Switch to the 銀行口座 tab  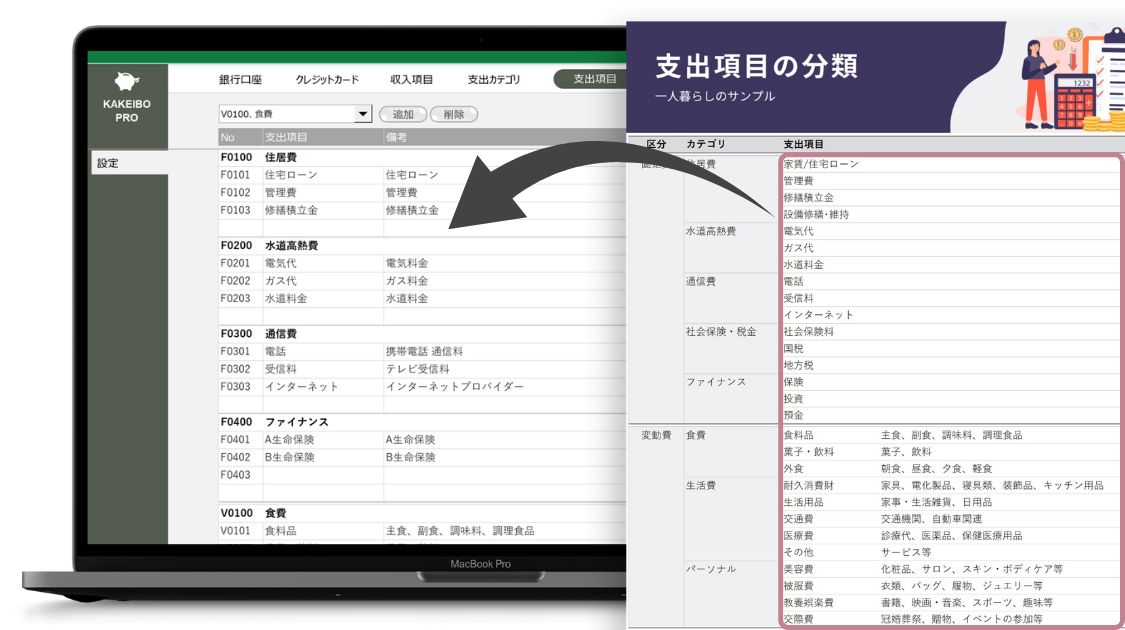click(240, 80)
